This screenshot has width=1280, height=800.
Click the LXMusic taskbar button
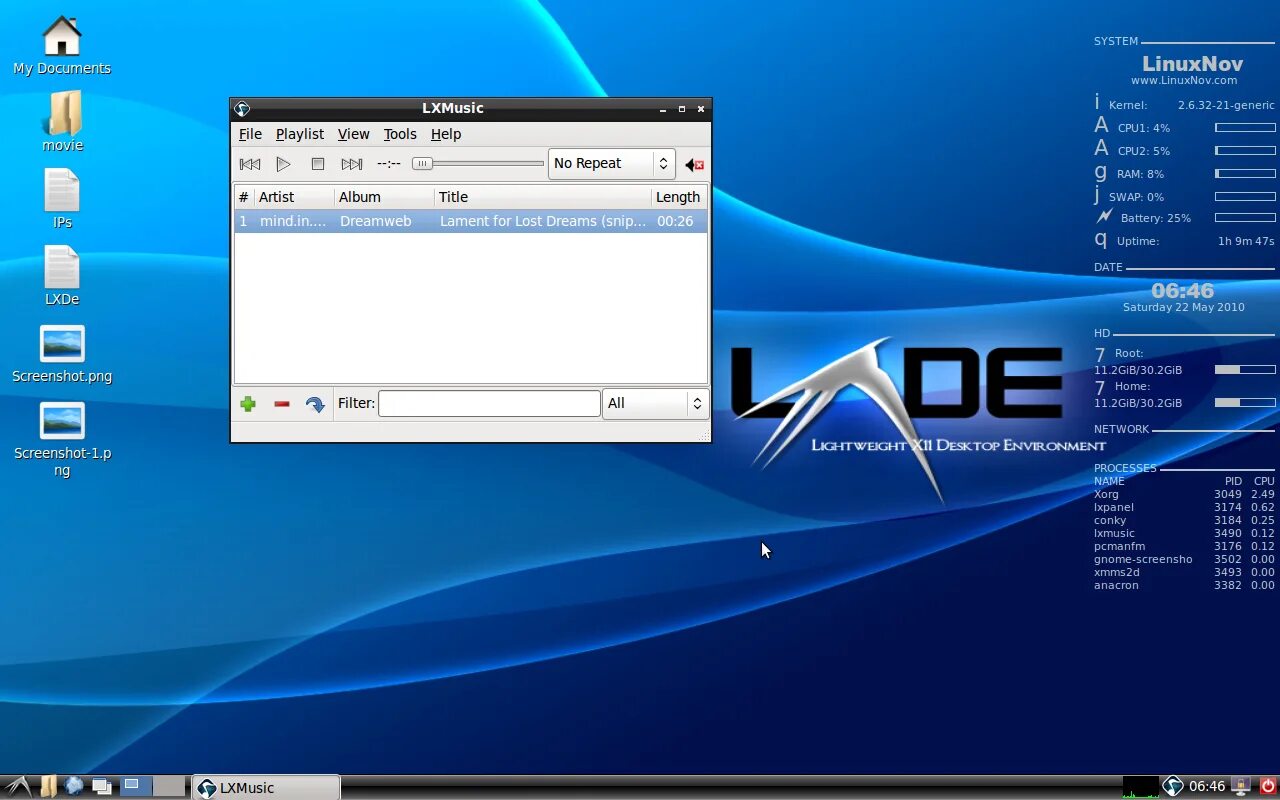(x=265, y=788)
